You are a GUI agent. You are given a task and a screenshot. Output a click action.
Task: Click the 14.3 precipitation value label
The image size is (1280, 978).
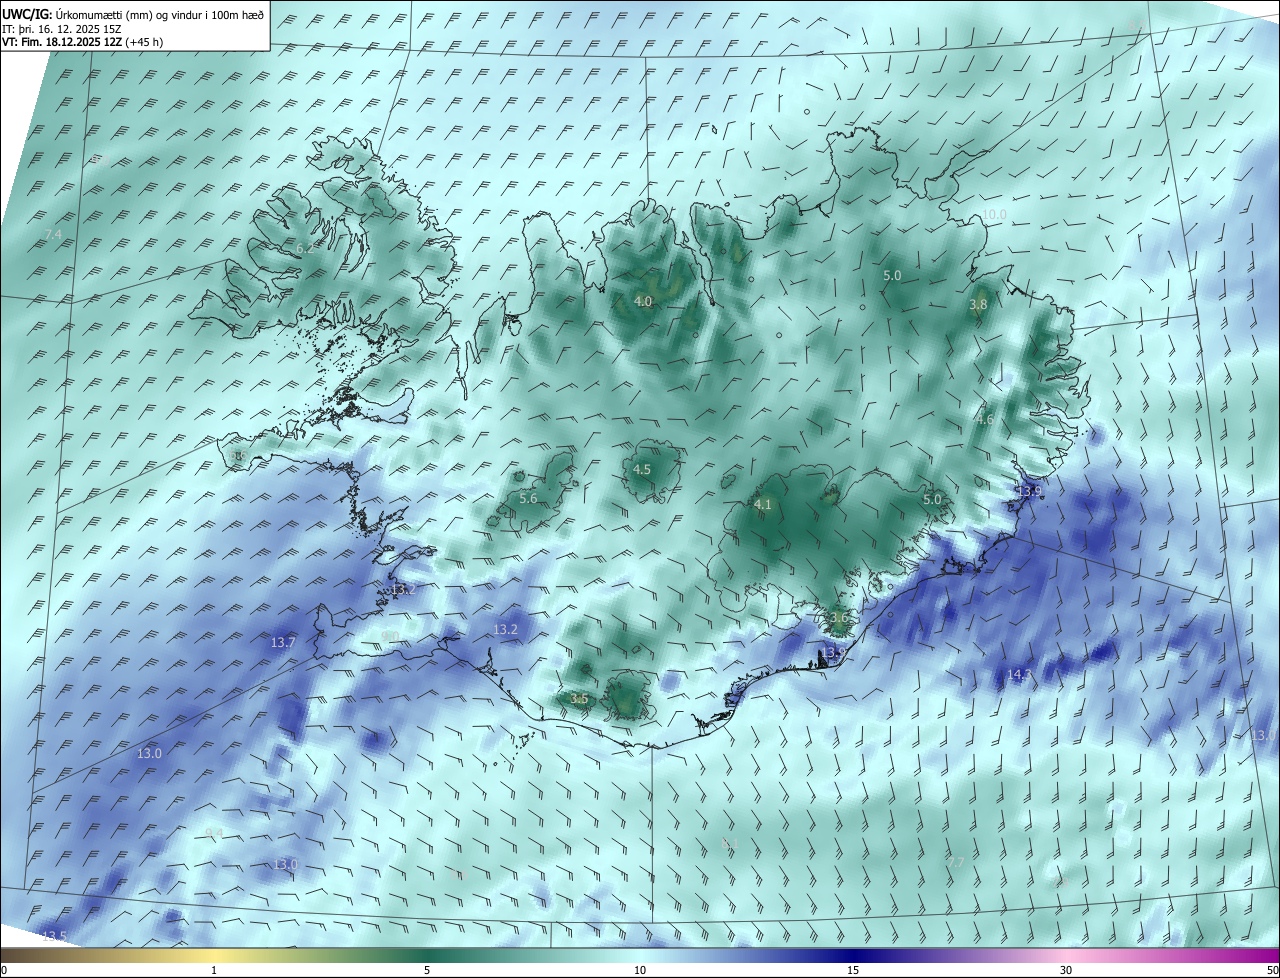tap(1019, 675)
